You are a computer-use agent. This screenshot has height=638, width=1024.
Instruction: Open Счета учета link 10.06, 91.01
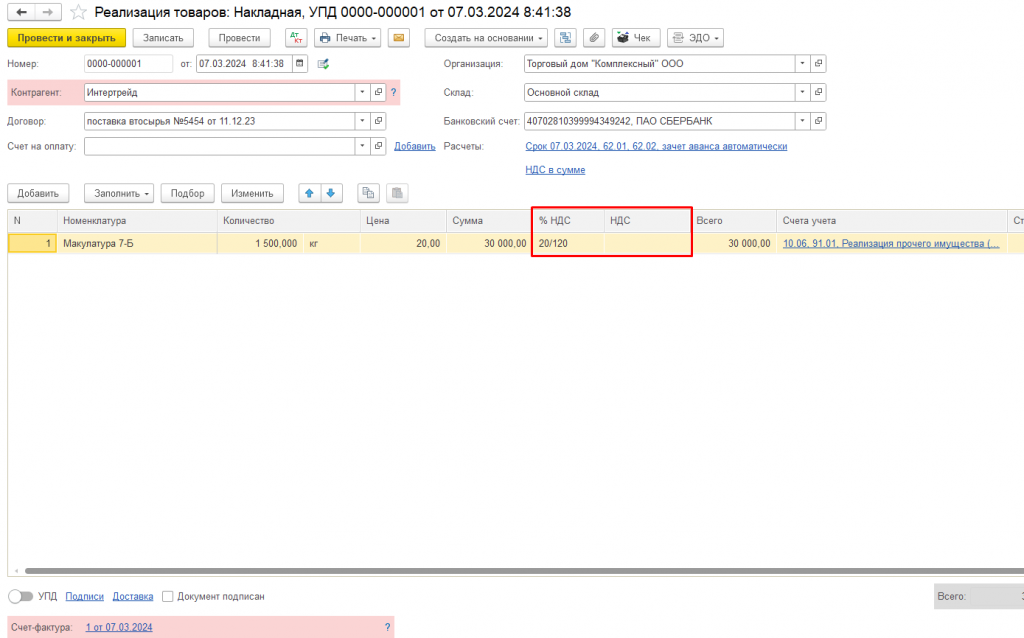(891, 244)
